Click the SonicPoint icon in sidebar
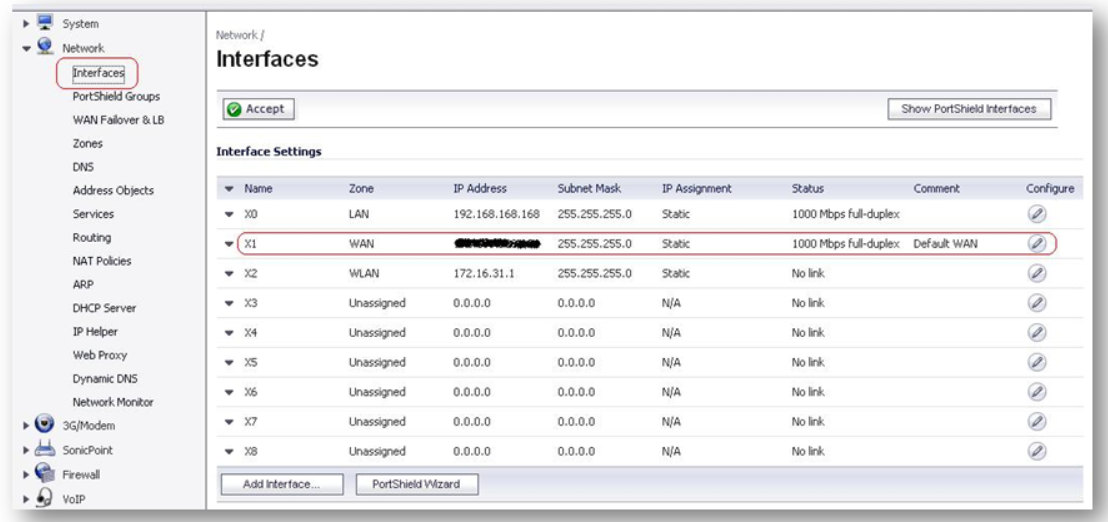This screenshot has height=522, width=1108. coord(44,450)
